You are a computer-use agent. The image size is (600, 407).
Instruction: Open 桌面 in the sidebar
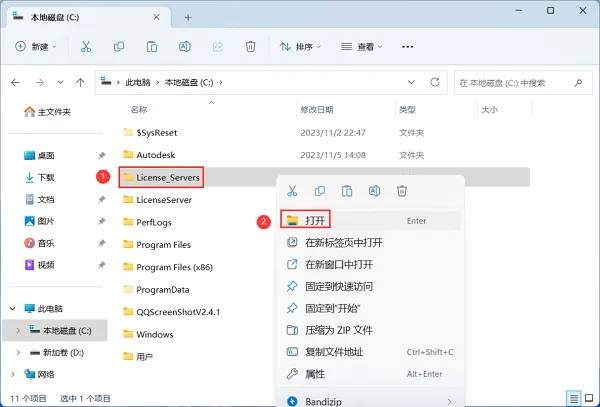pyautogui.click(x=39, y=155)
